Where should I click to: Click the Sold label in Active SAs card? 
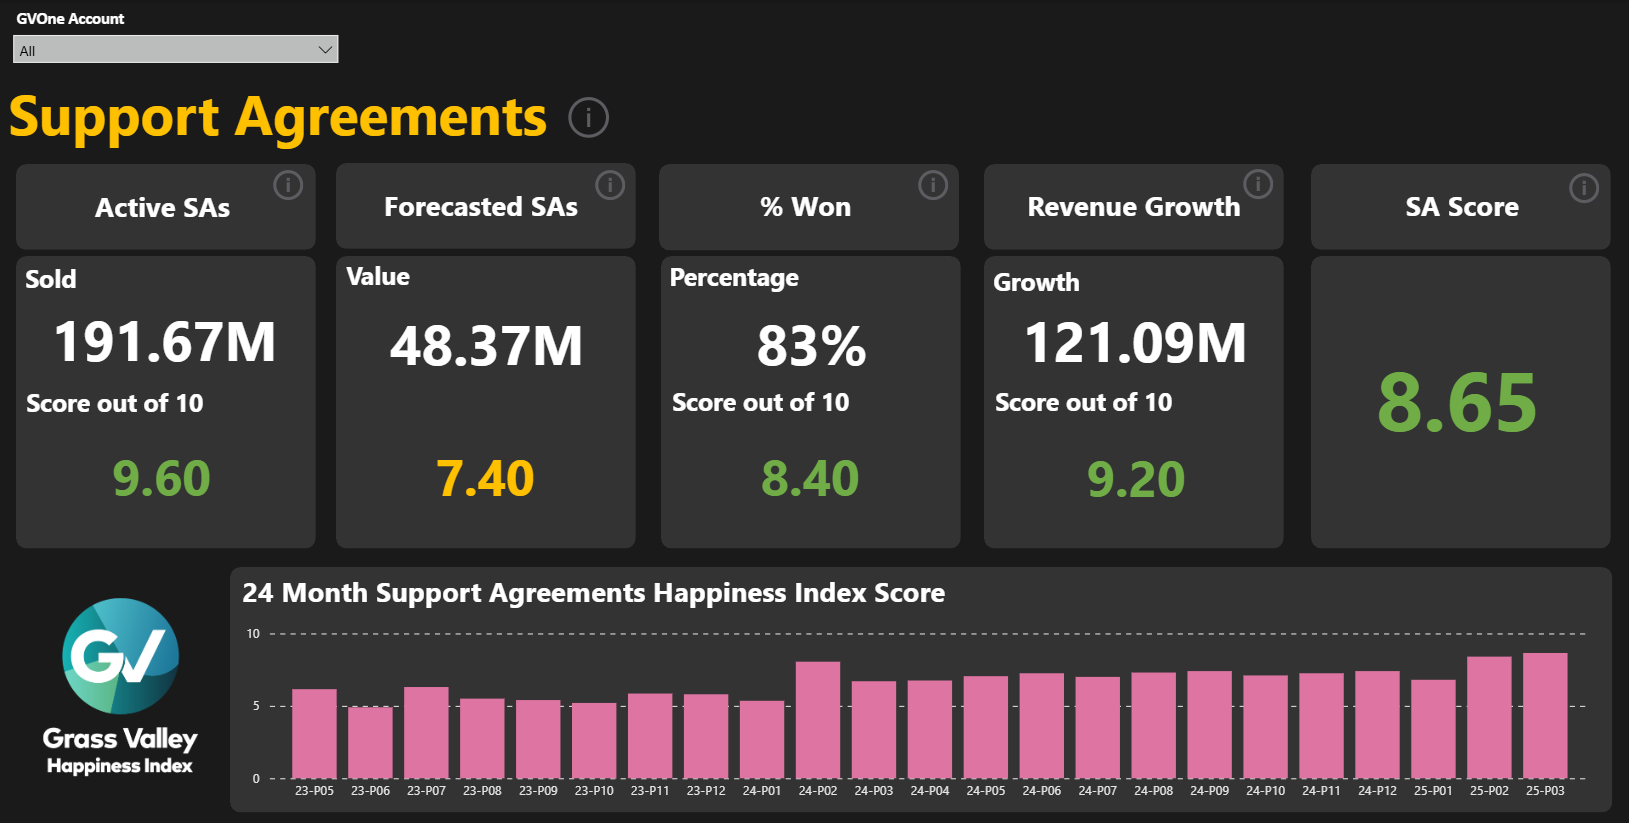(51, 279)
